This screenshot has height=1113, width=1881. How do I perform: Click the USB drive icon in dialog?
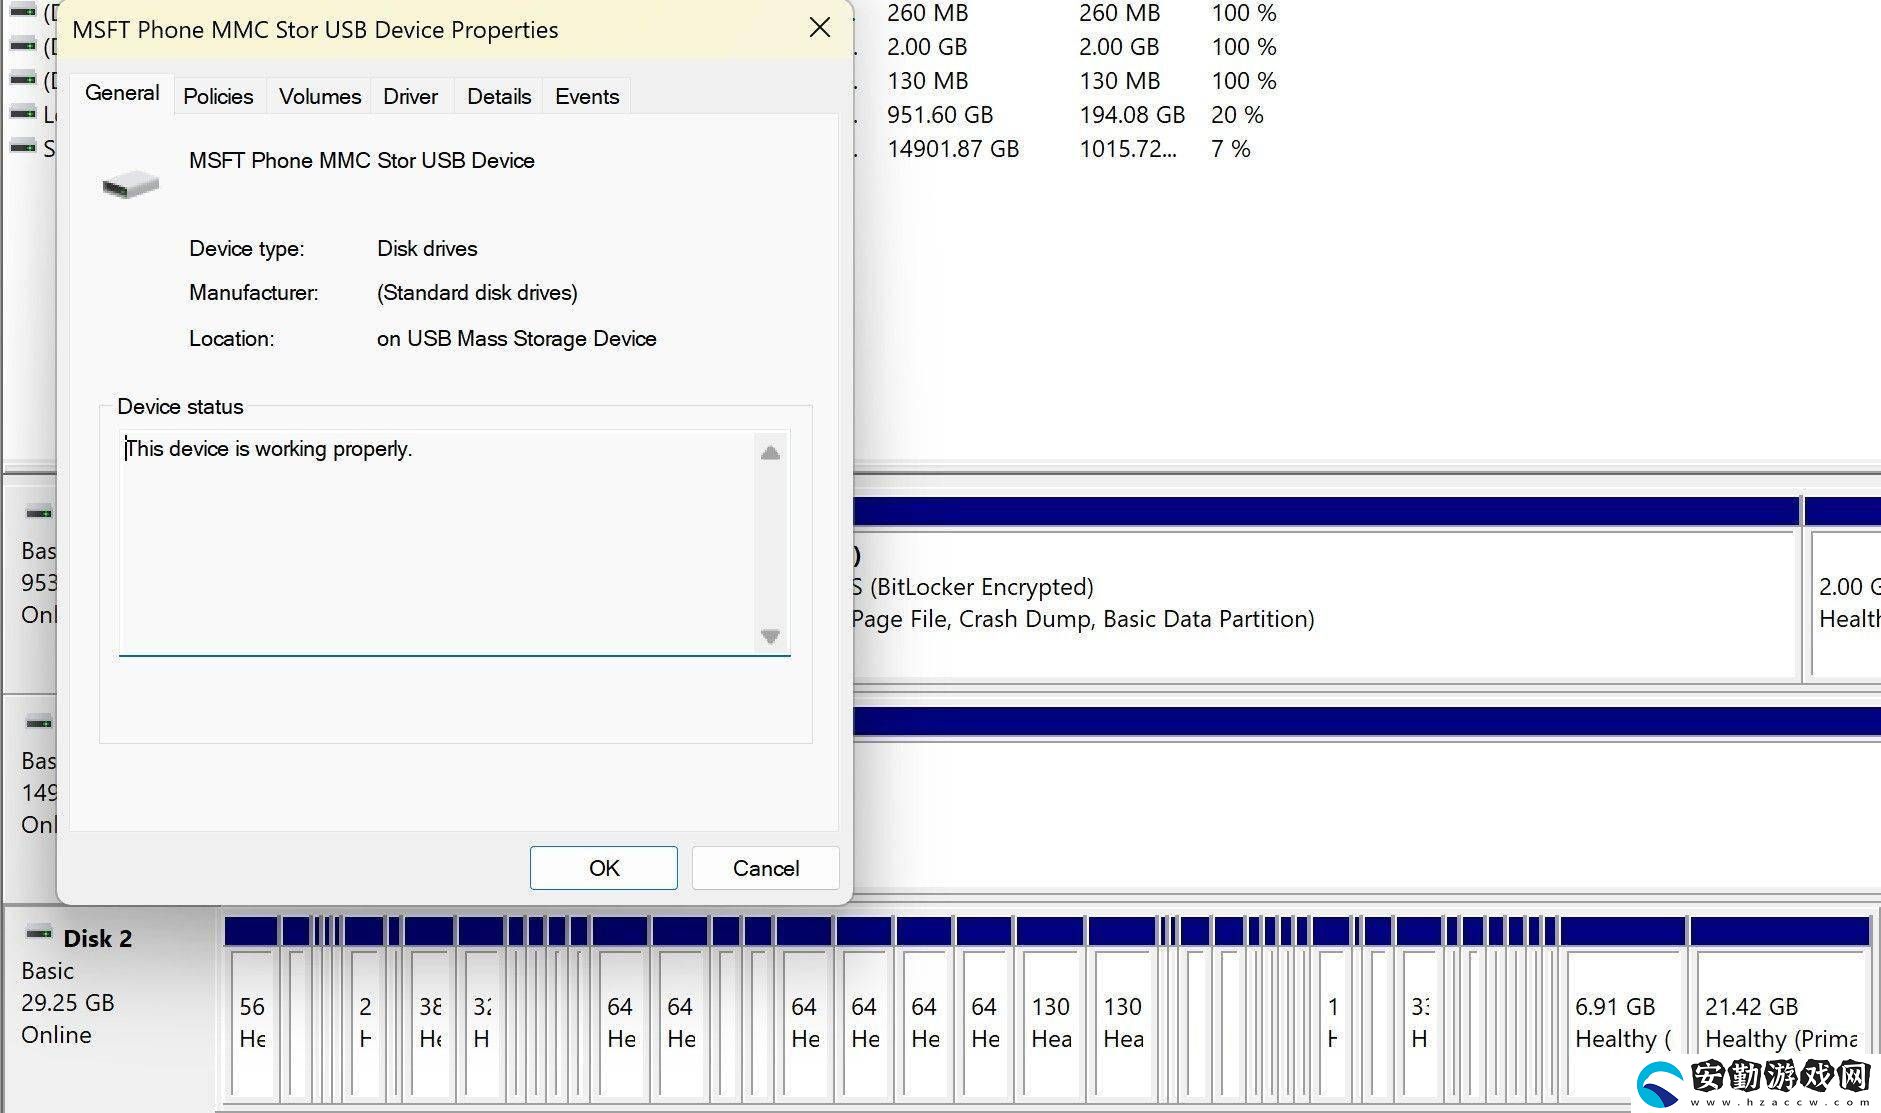pos(131,184)
